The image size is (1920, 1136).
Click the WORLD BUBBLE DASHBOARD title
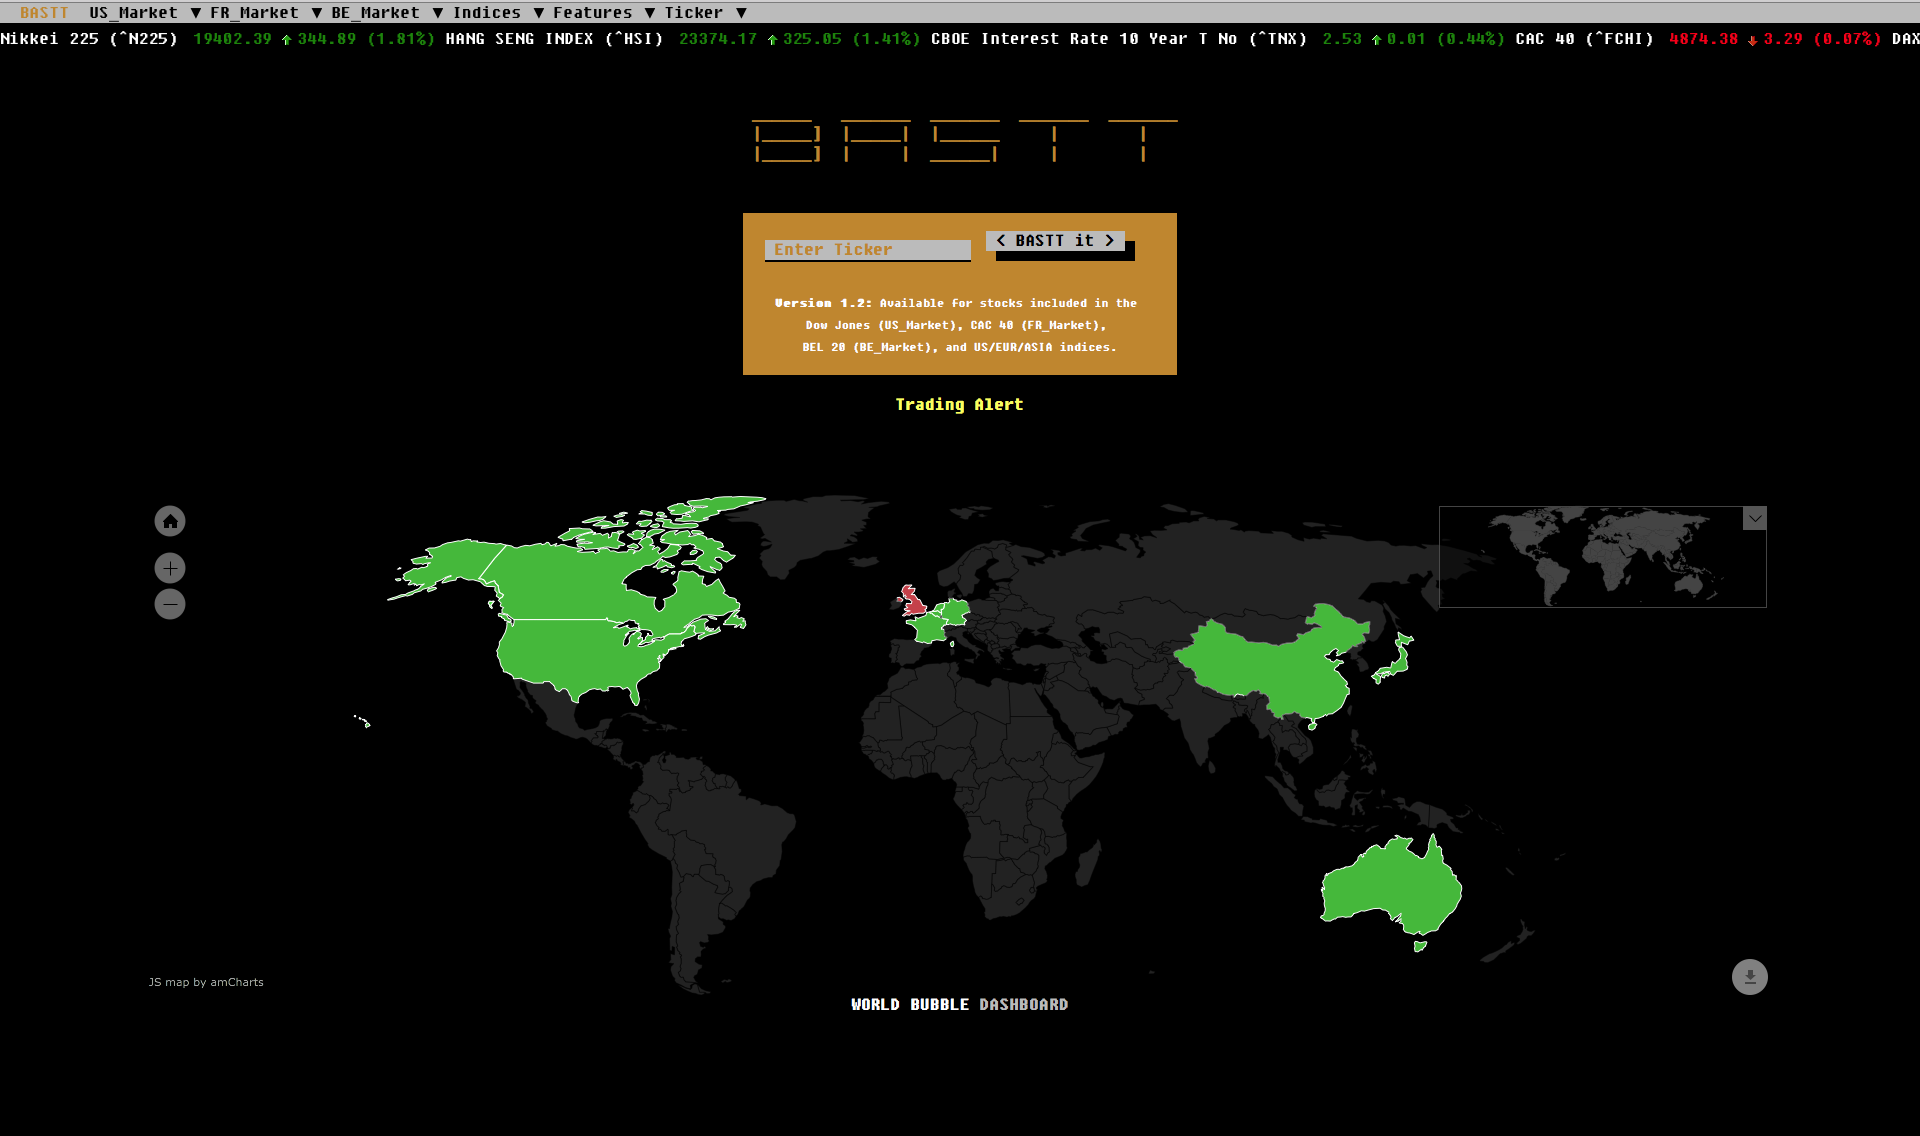959,1004
